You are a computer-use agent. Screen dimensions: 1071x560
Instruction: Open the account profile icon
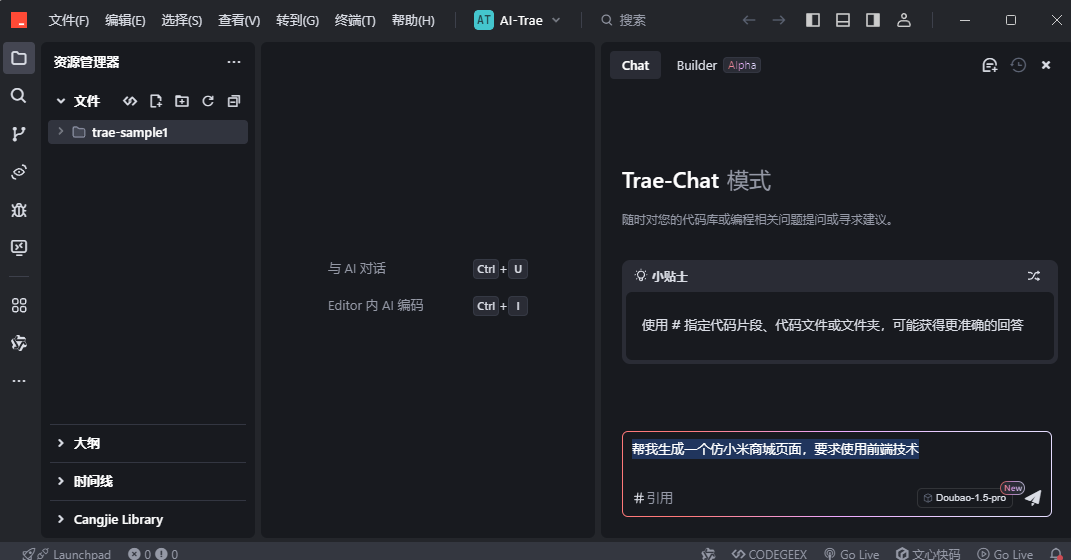click(904, 20)
